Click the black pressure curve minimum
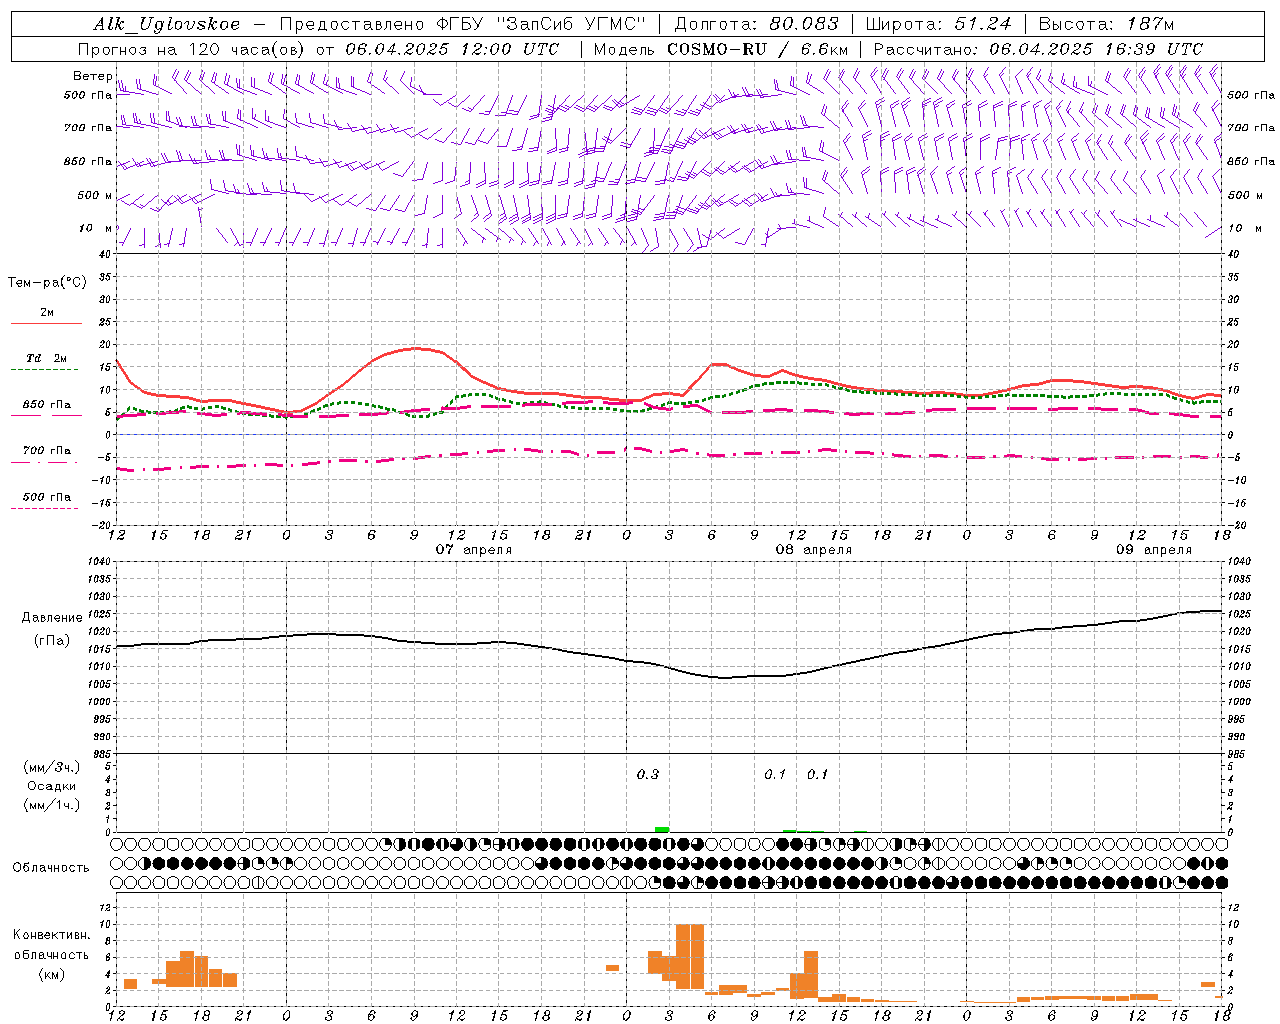1280x1024 pixels. click(725, 678)
